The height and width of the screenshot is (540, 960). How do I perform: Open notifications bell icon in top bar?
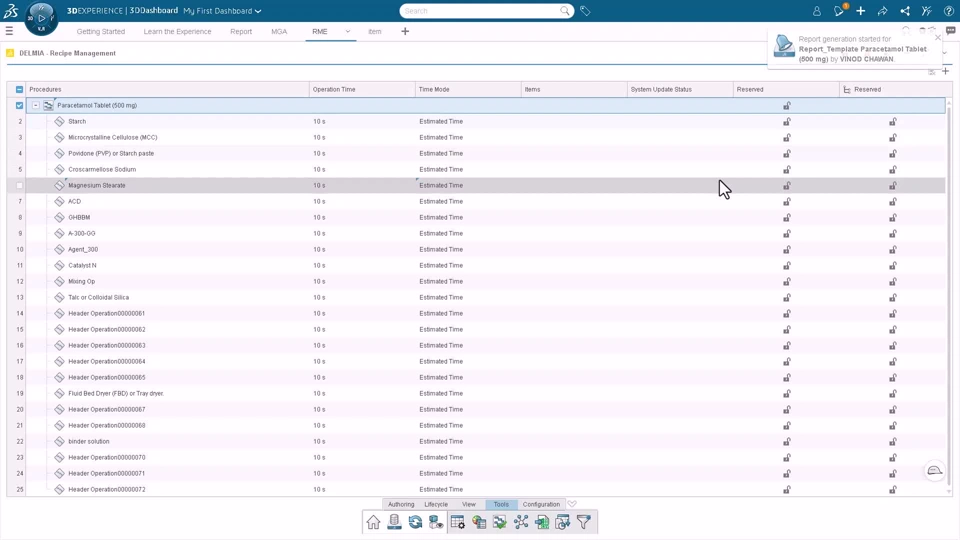pos(839,10)
